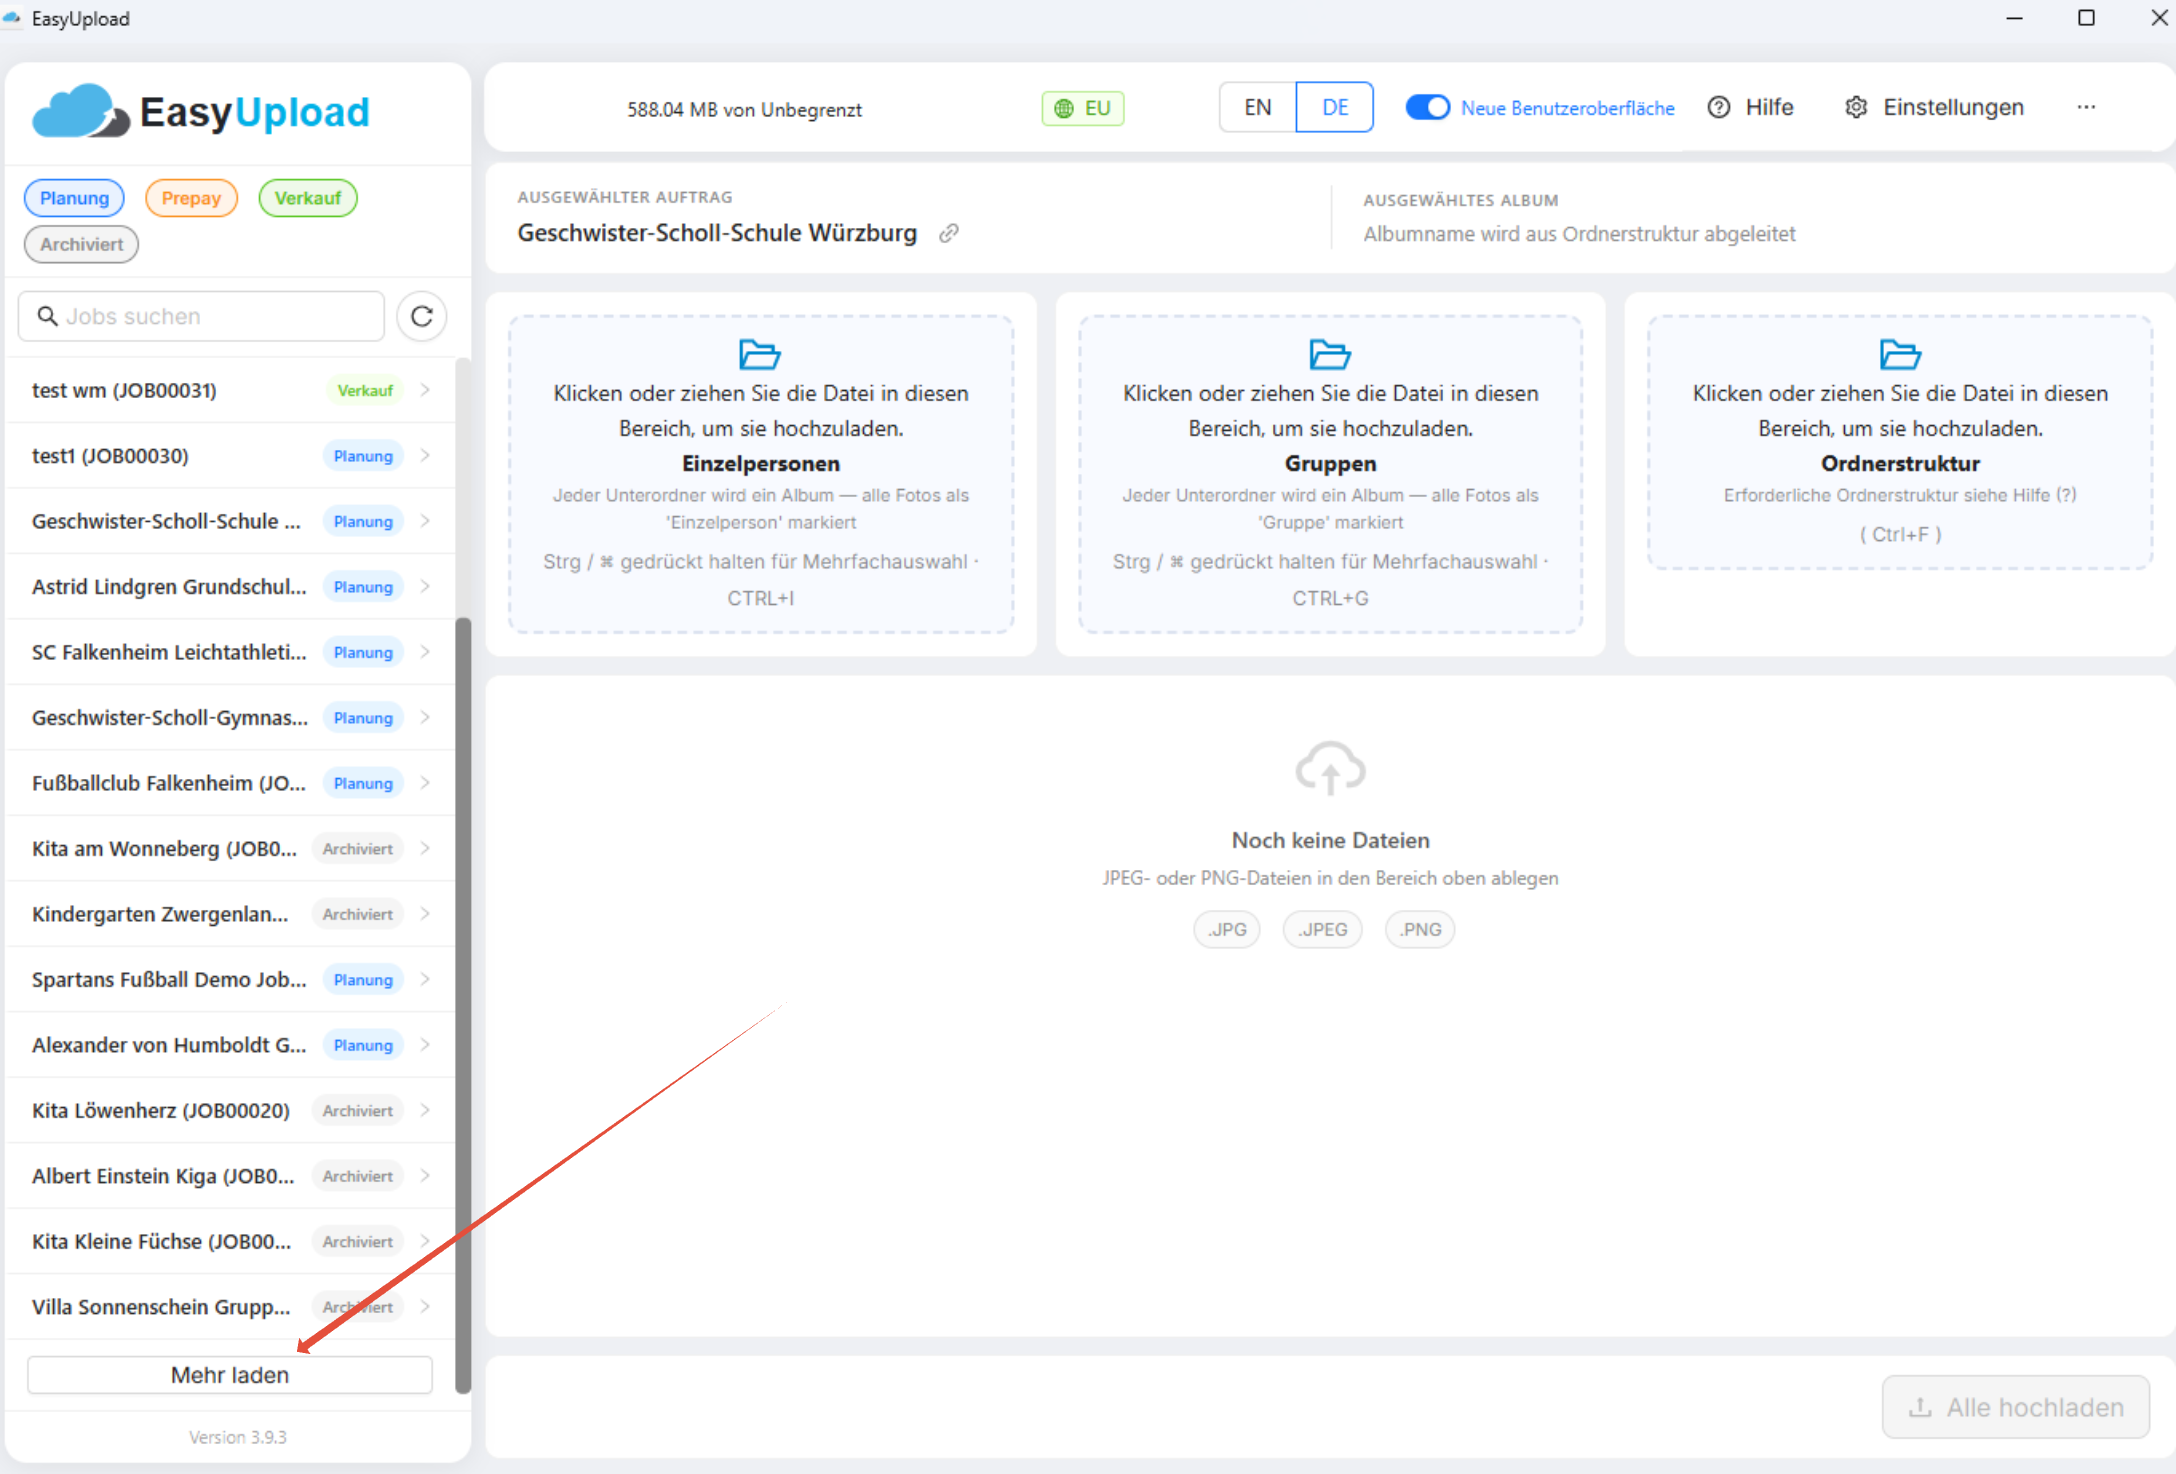Expand chevron for test wm (JOB00031)
Viewport: 2176px width, 1474px height.
point(426,390)
